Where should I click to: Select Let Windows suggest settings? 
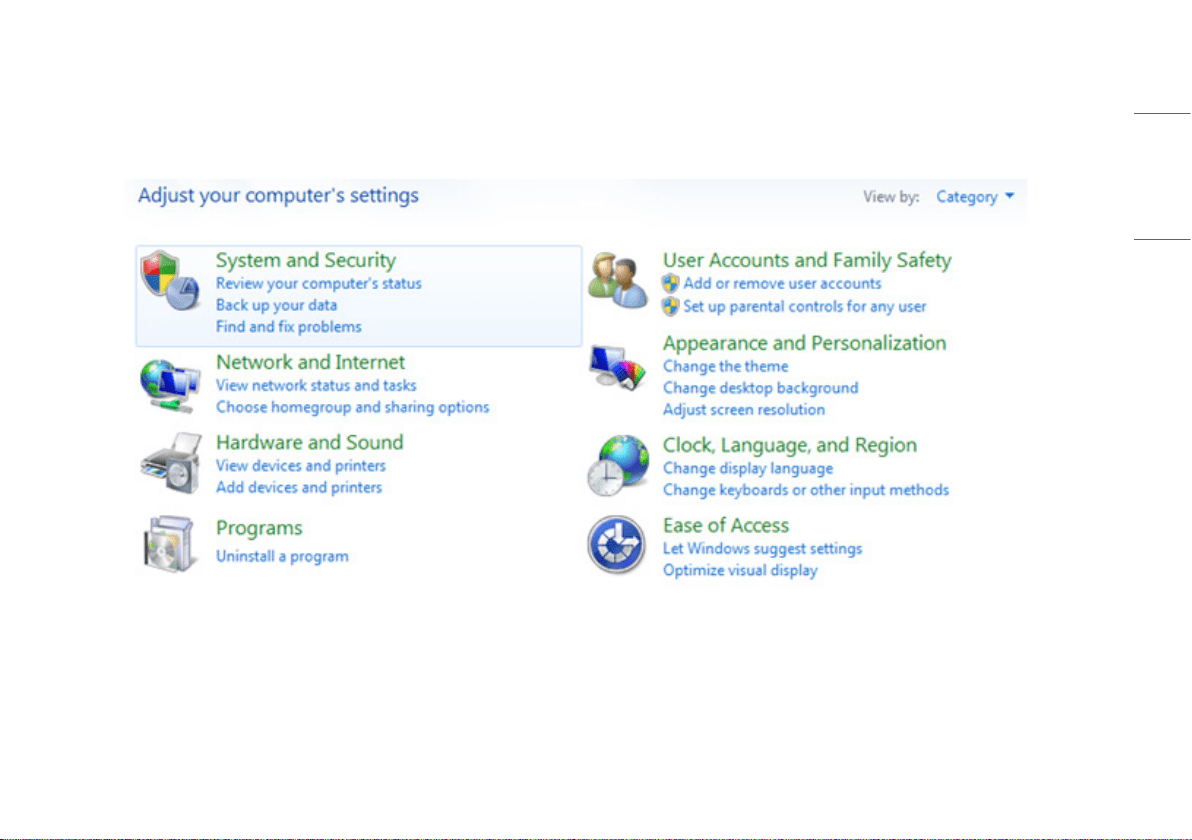tap(762, 549)
